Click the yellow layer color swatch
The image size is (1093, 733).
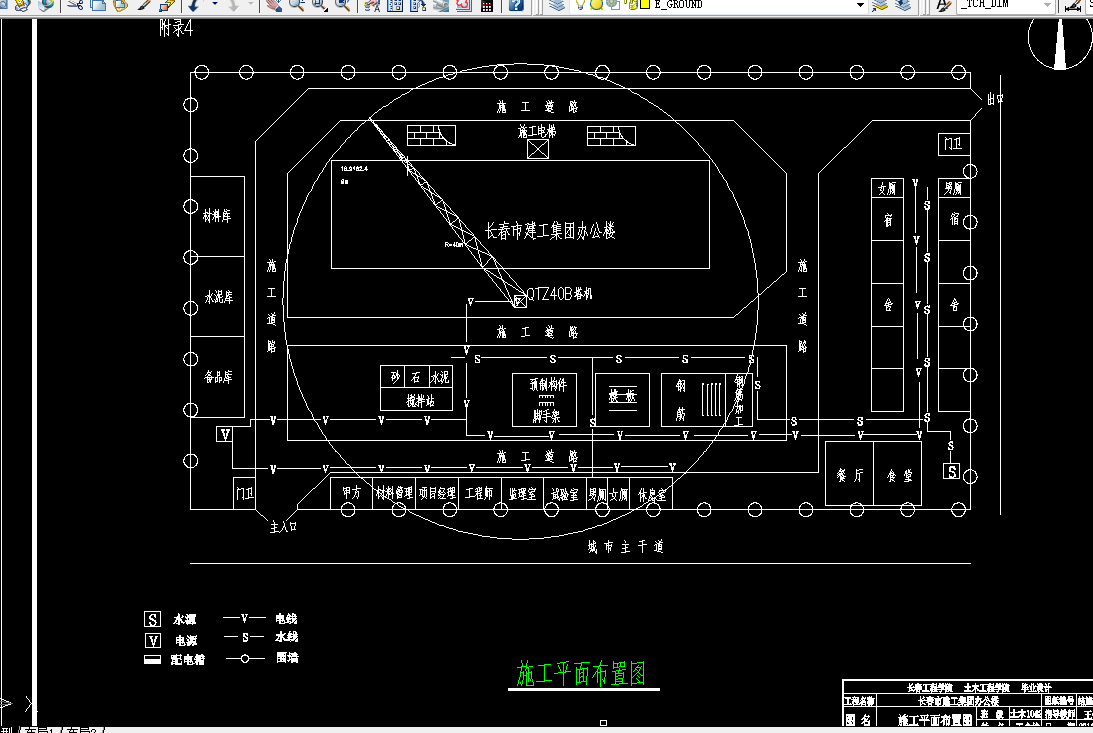tap(645, 6)
